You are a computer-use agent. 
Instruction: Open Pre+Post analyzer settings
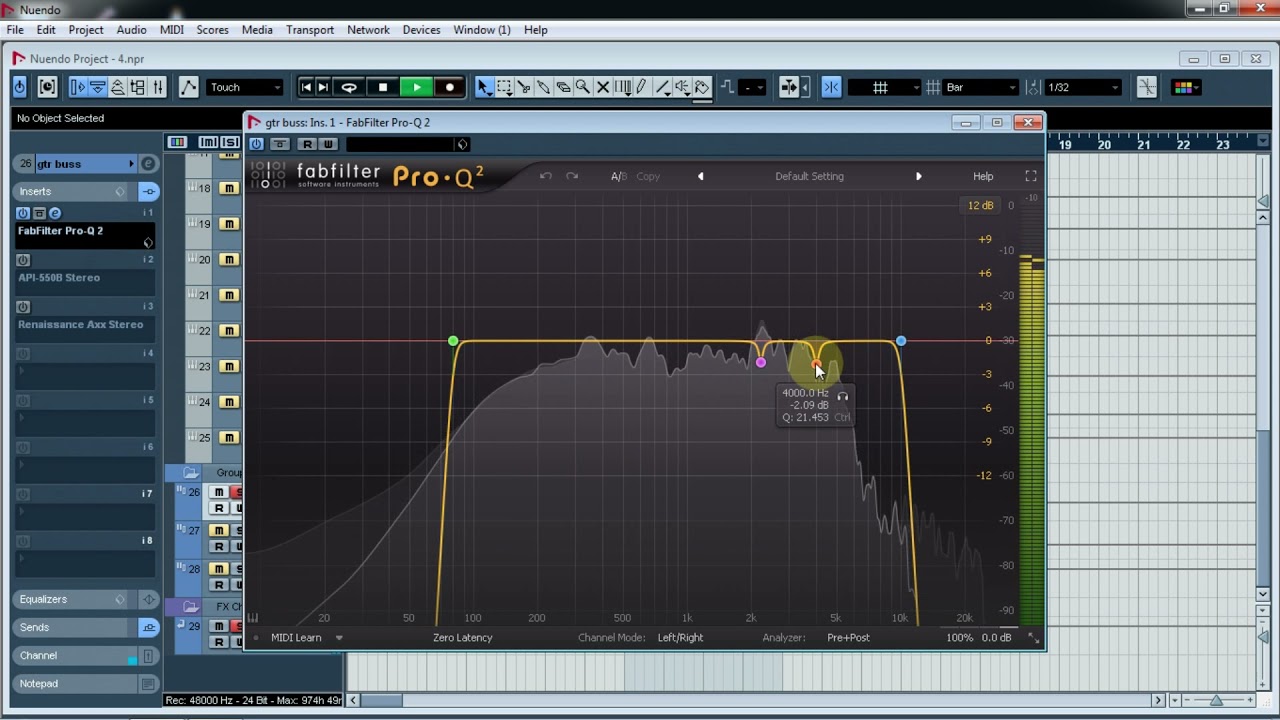click(x=848, y=638)
